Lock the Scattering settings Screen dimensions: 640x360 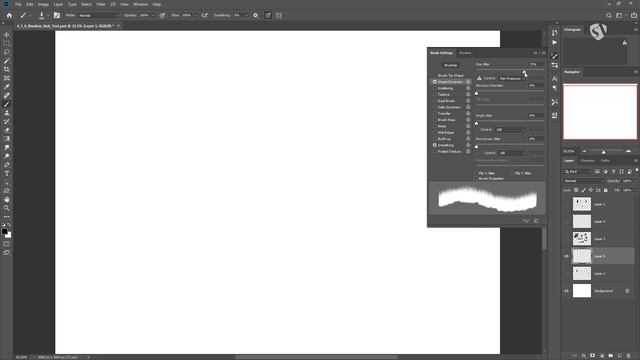[x=468, y=88]
